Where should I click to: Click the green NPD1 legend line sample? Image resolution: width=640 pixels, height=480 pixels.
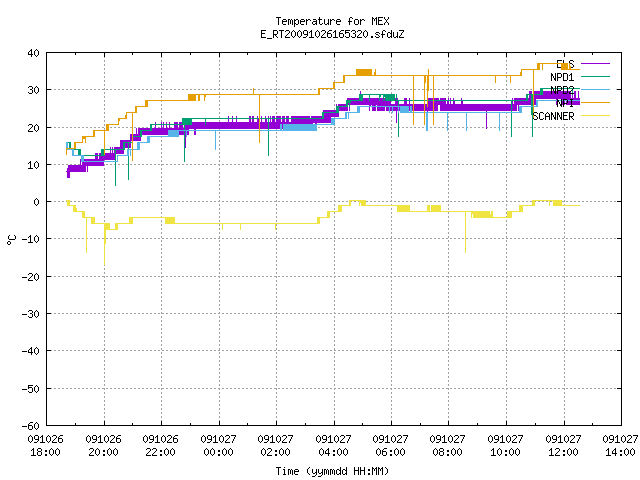595,76
